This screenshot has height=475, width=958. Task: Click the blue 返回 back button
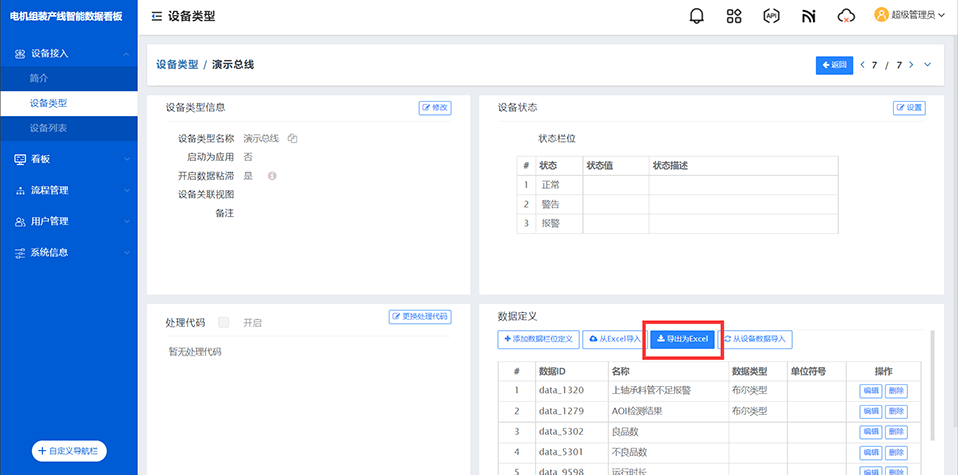(x=833, y=65)
